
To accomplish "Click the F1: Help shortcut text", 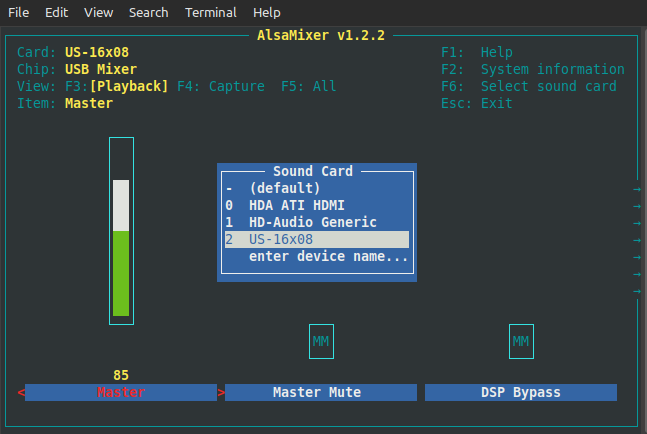I will [x=477, y=52].
